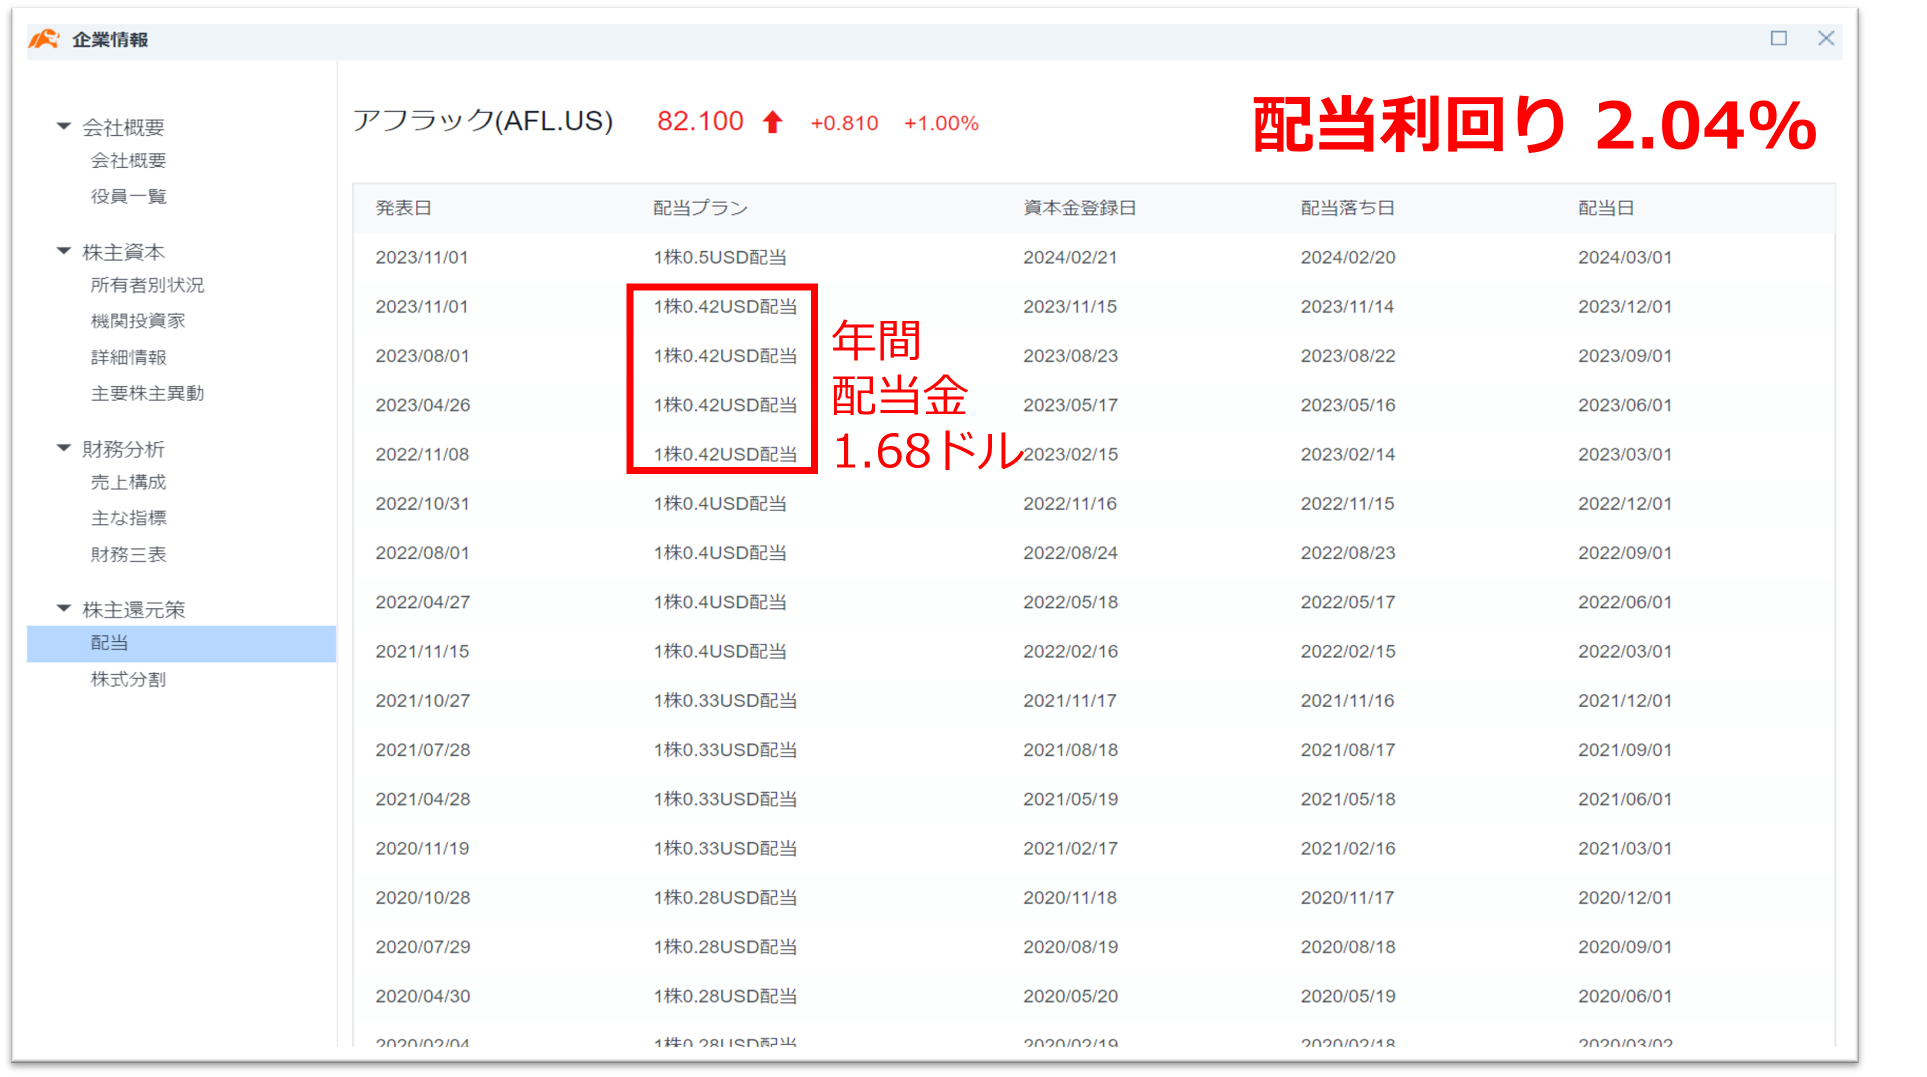Click the stock name アフラック(AFL.US)

tap(483, 121)
